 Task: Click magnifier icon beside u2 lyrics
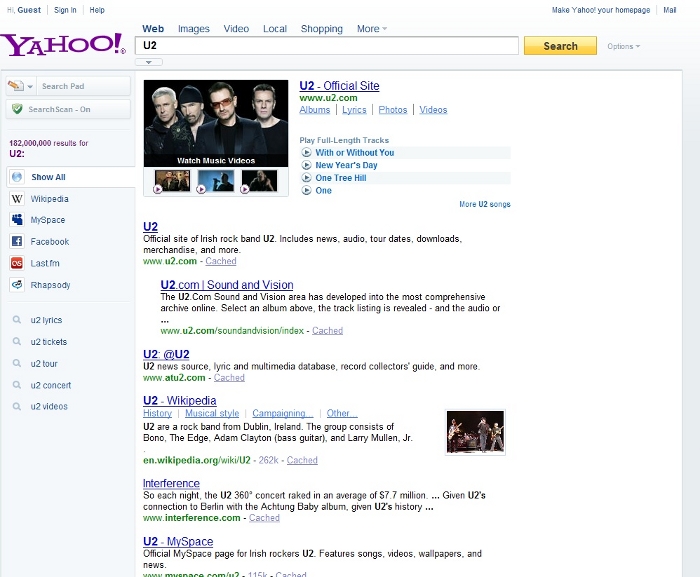(17, 320)
